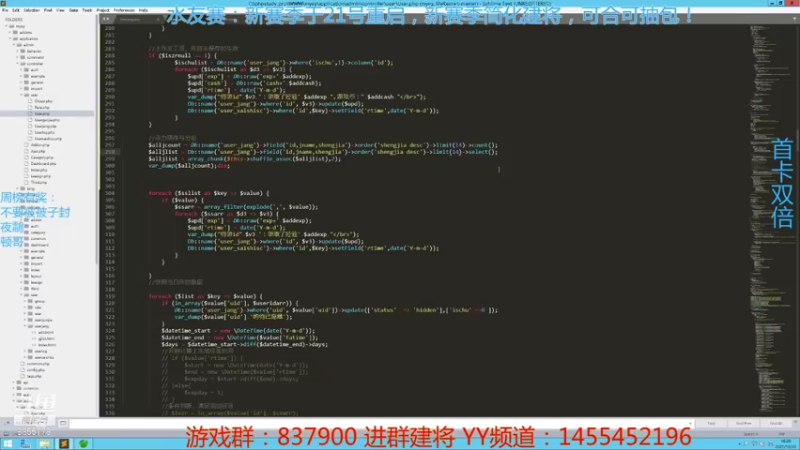Image resolution: width=800 pixels, height=450 pixels.
Task: Click the Find button
Action: (711, 423)
